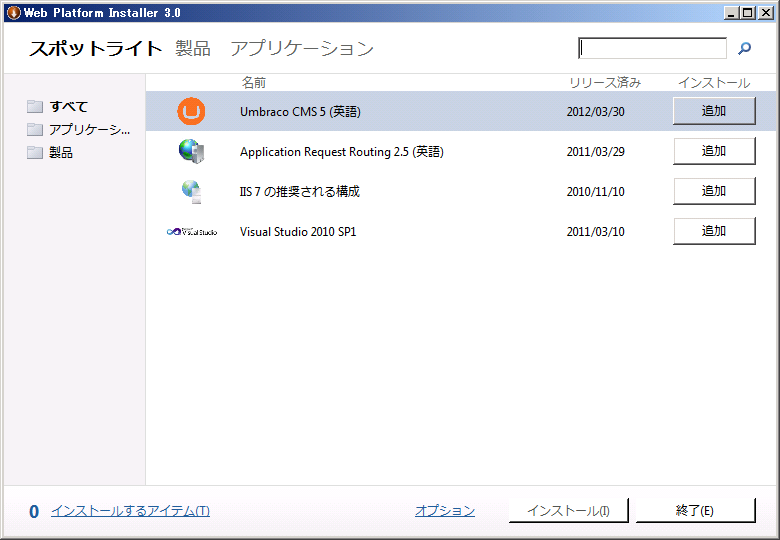
Task: Add Visual Studio 2010 SP1
Action: tap(714, 231)
